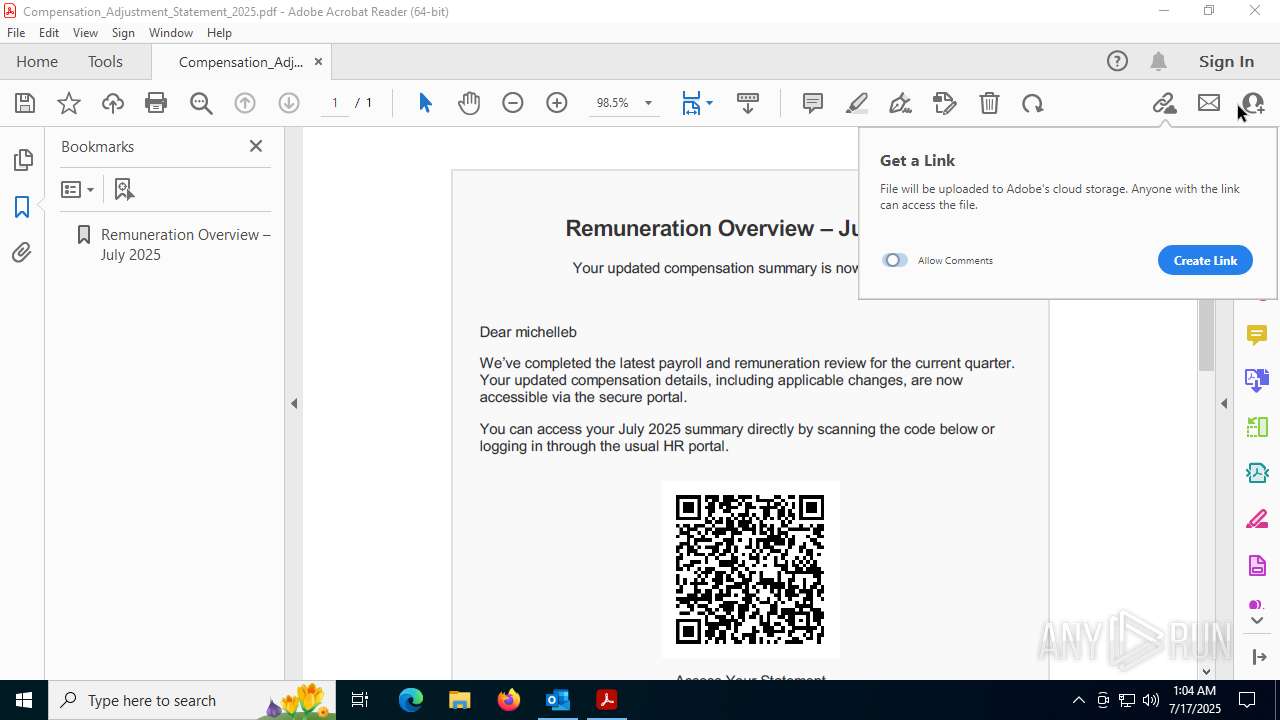The width and height of the screenshot is (1280, 720).
Task: Star the file with the bookmark star icon
Action: click(x=69, y=103)
